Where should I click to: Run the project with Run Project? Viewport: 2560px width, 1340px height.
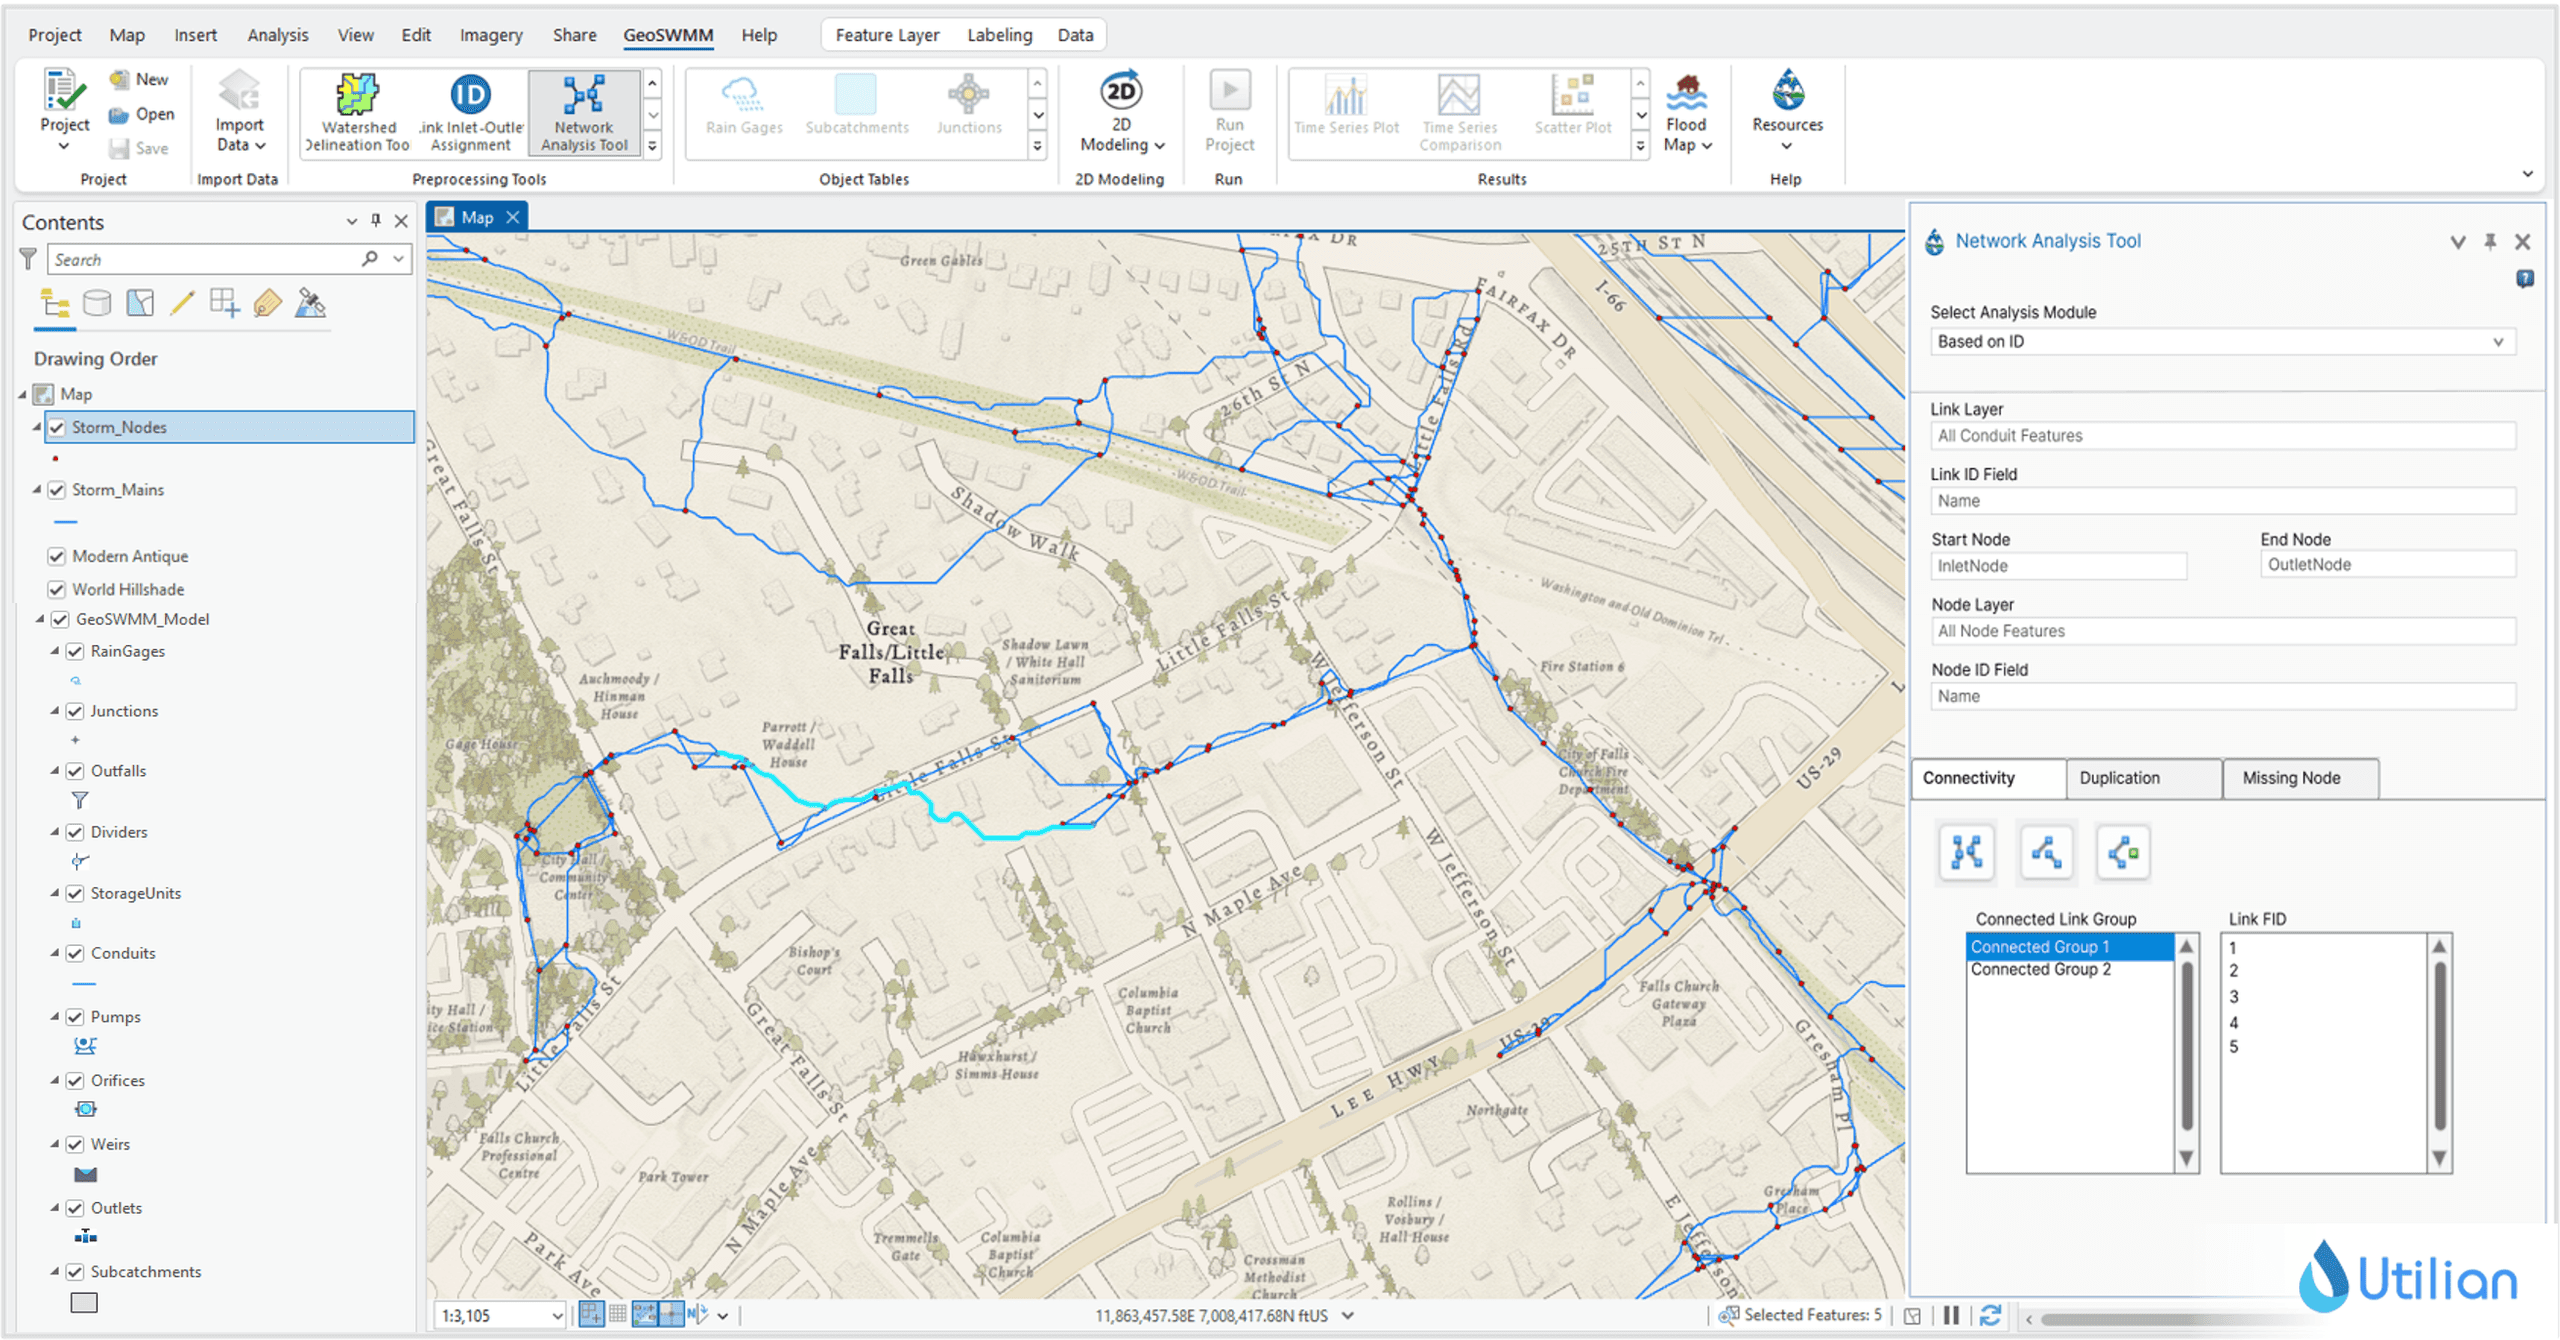click(x=1229, y=110)
